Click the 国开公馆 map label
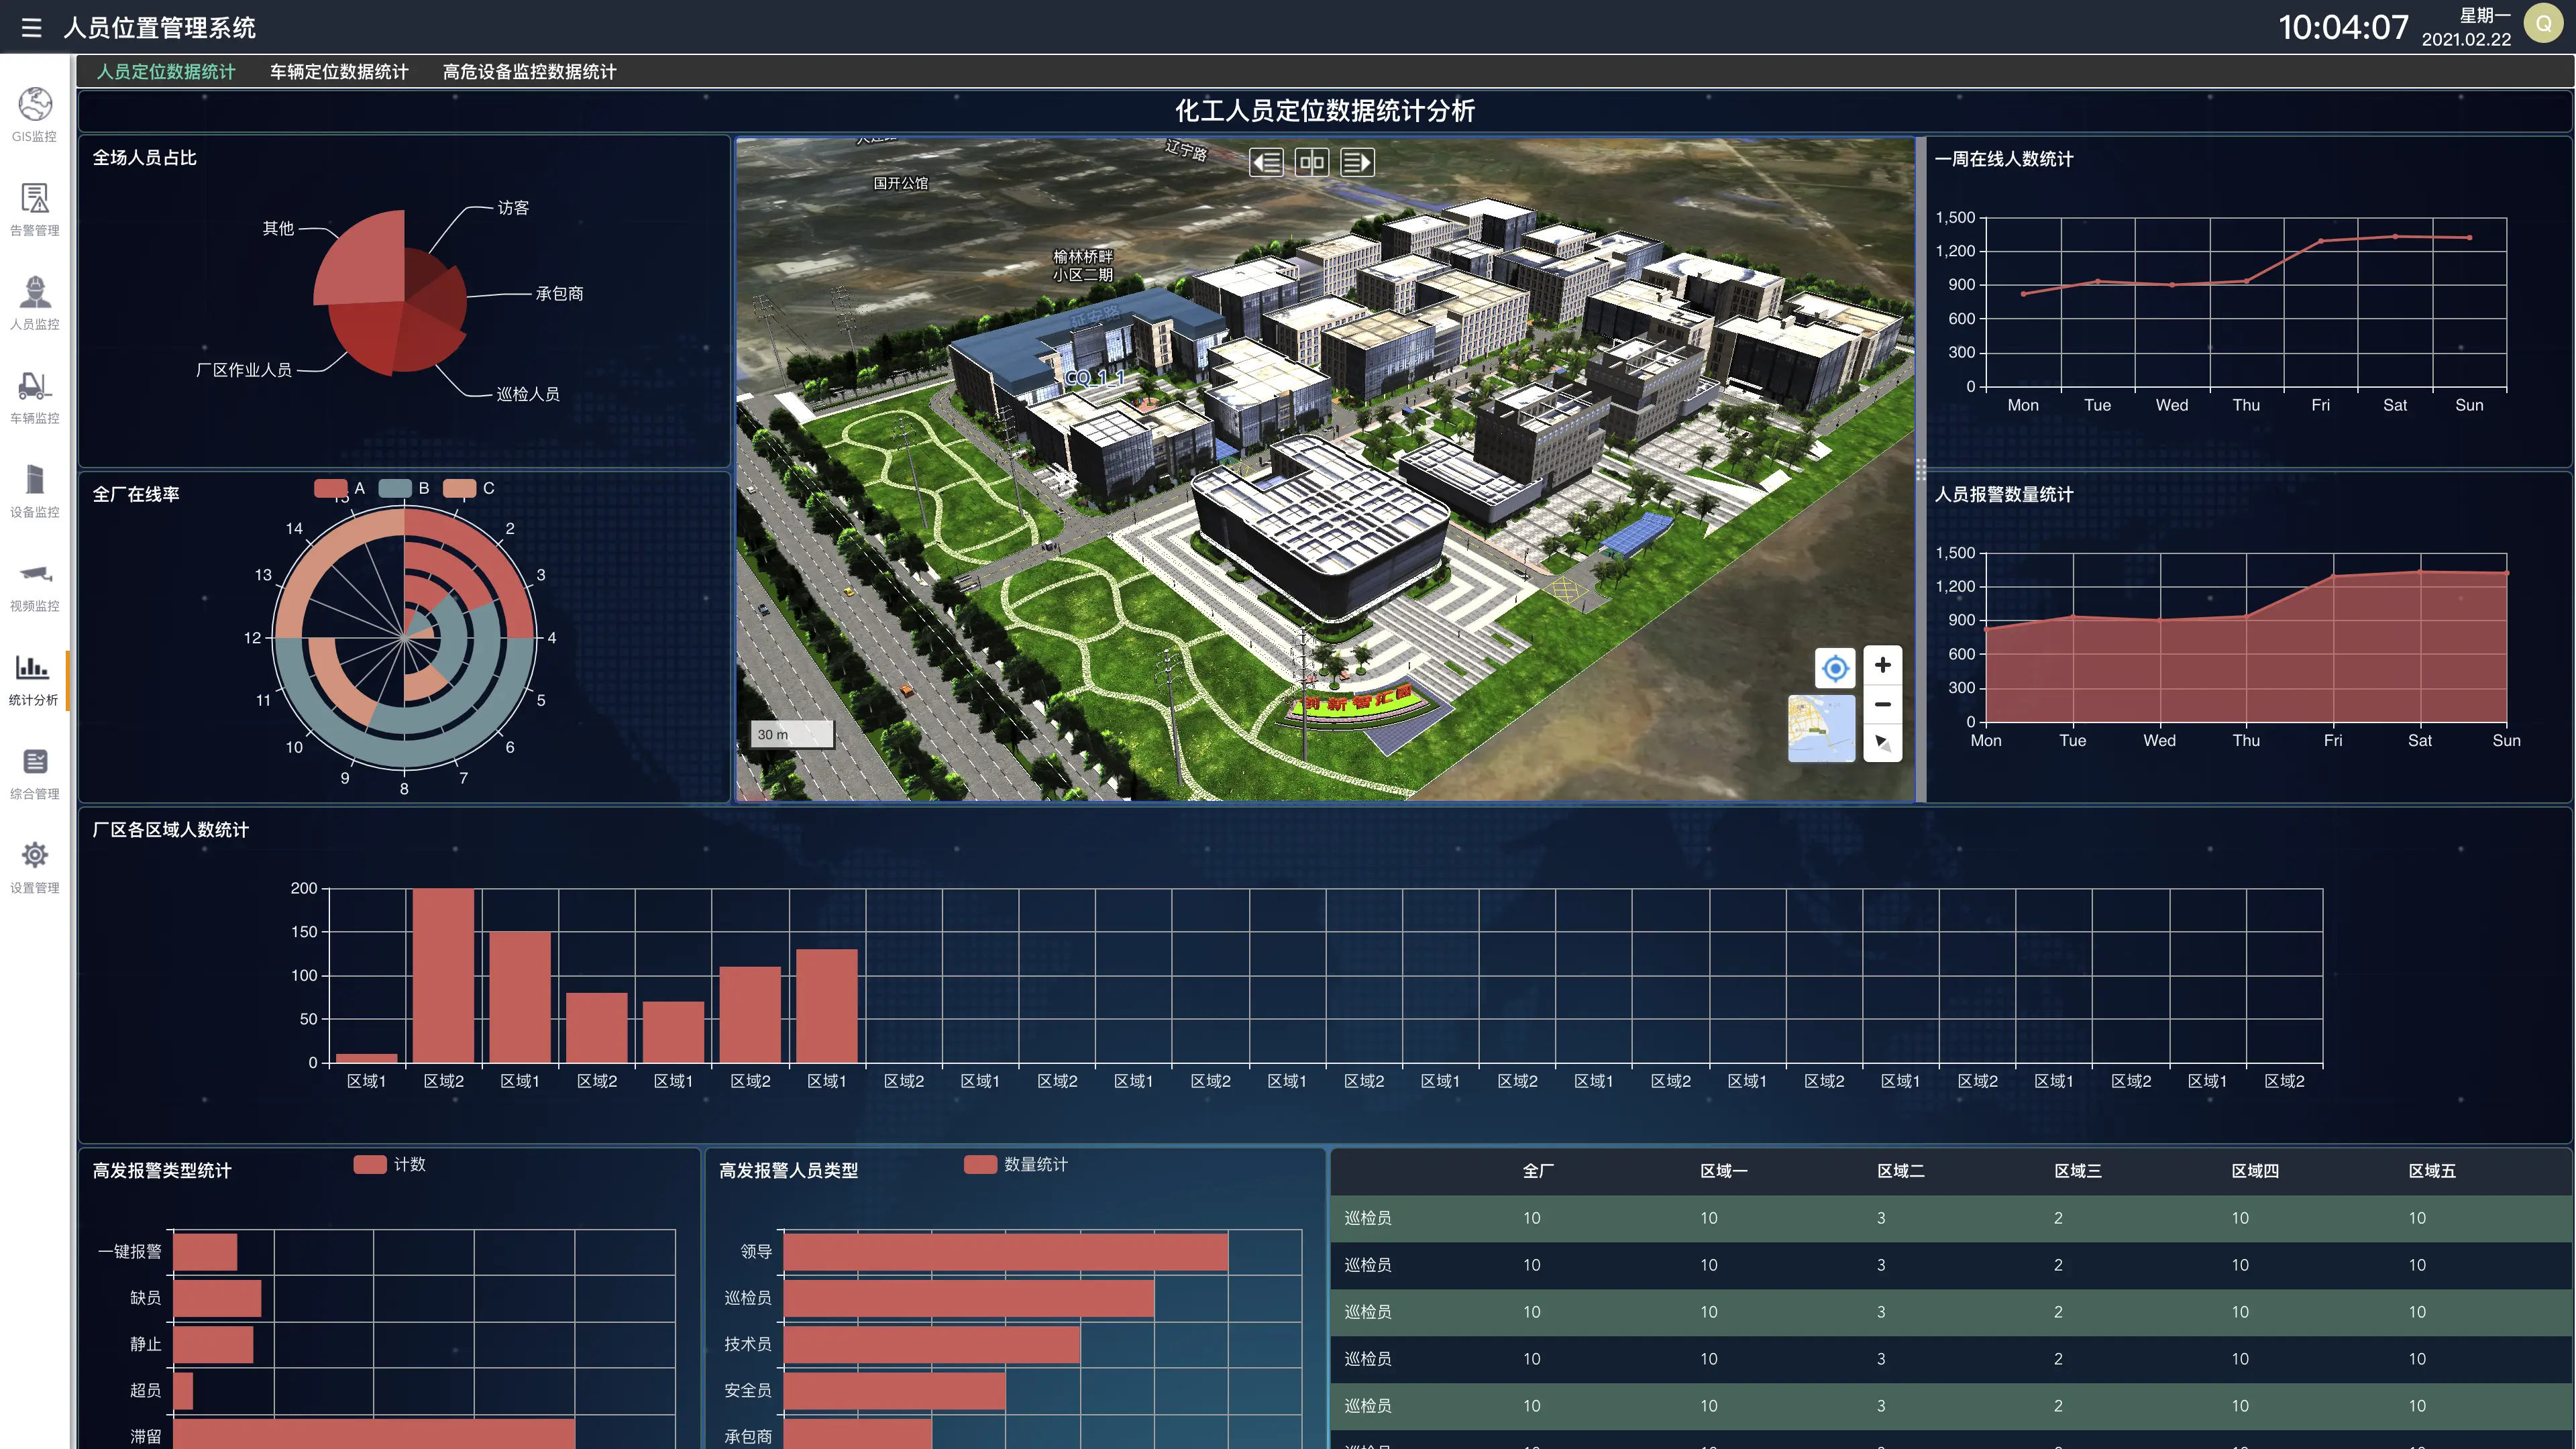The image size is (2576, 1449). [900, 183]
